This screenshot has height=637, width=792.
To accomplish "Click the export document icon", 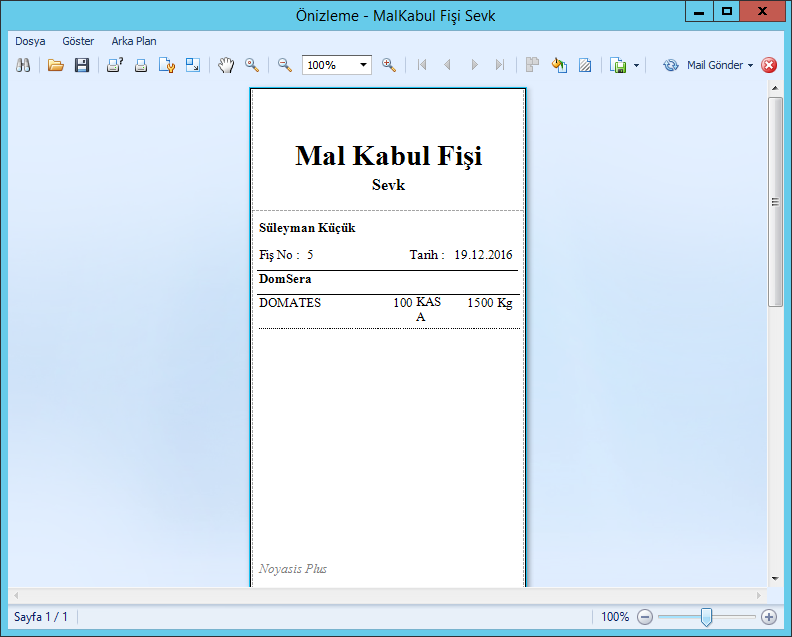I will [x=618, y=65].
